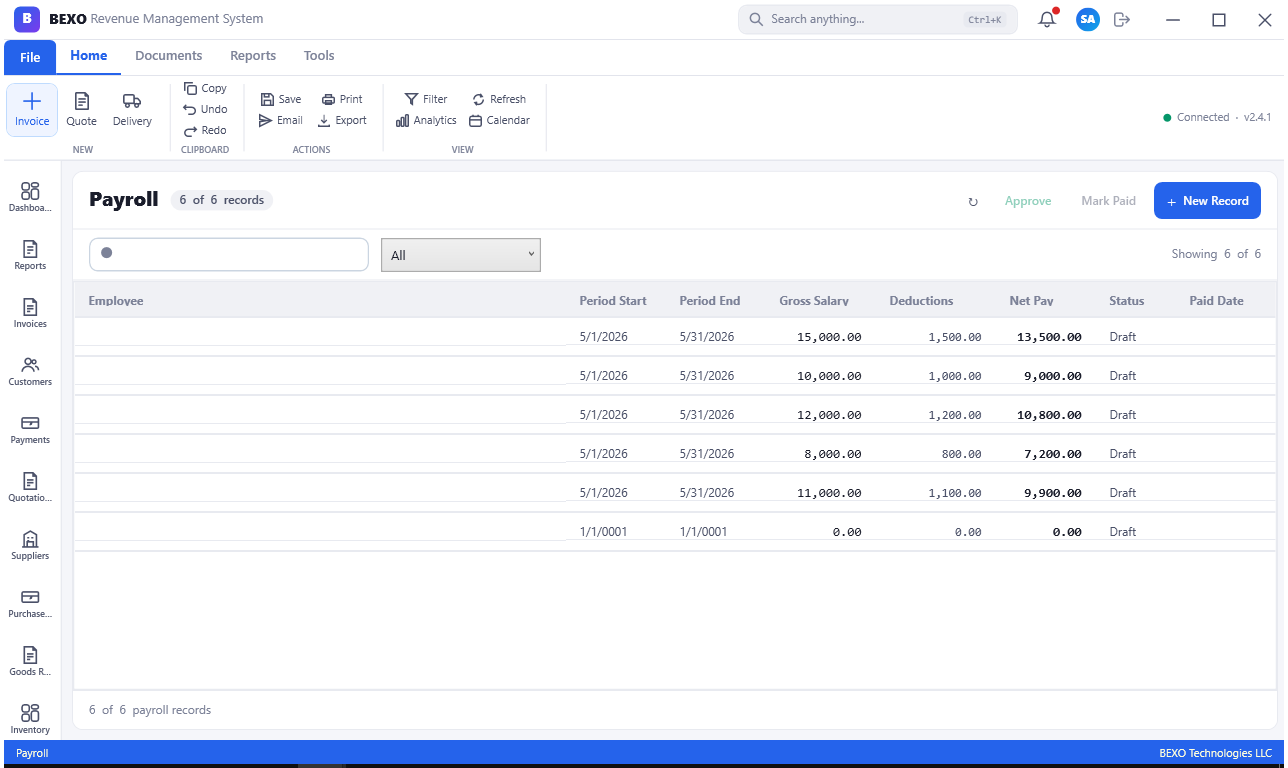
Task: Click the Search anything box
Action: coord(878,19)
